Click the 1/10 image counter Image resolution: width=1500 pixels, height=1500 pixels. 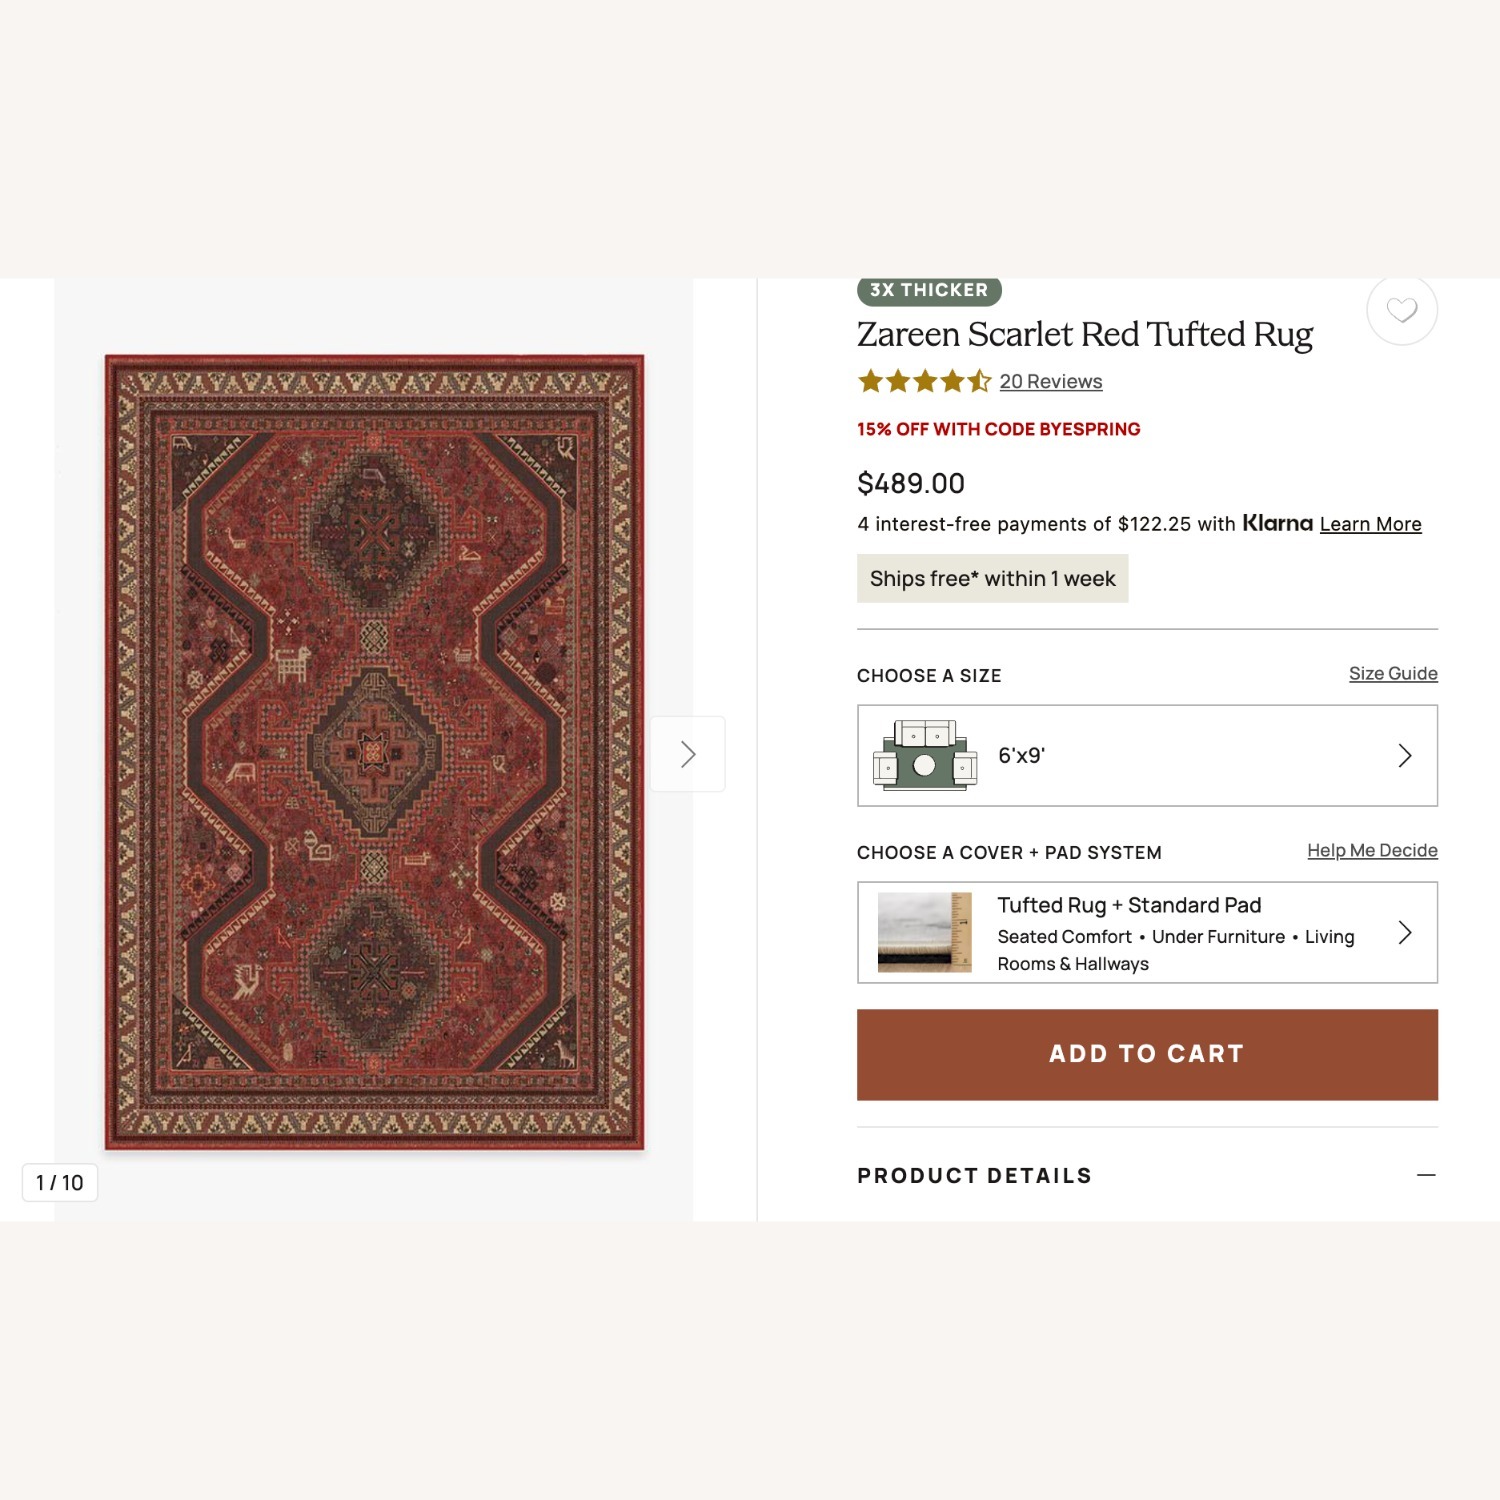59,1182
